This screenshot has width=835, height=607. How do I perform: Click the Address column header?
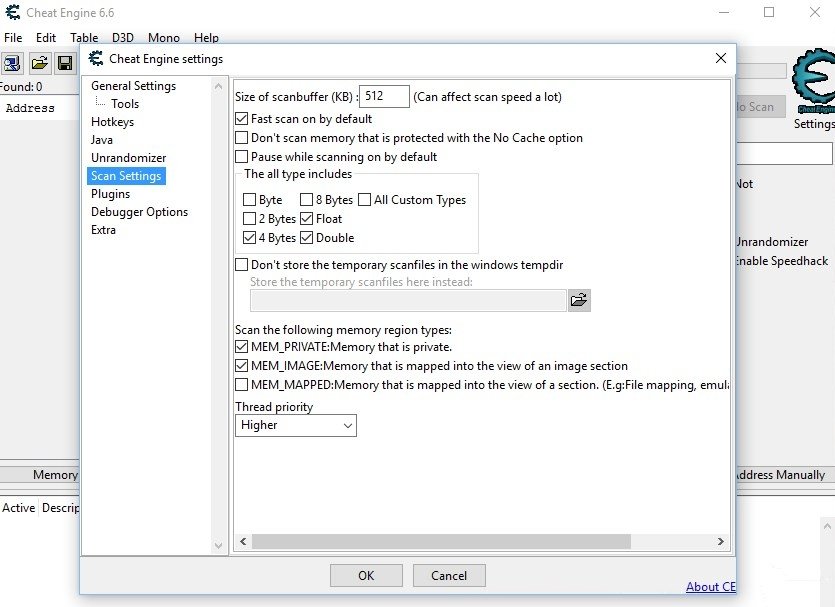point(30,108)
